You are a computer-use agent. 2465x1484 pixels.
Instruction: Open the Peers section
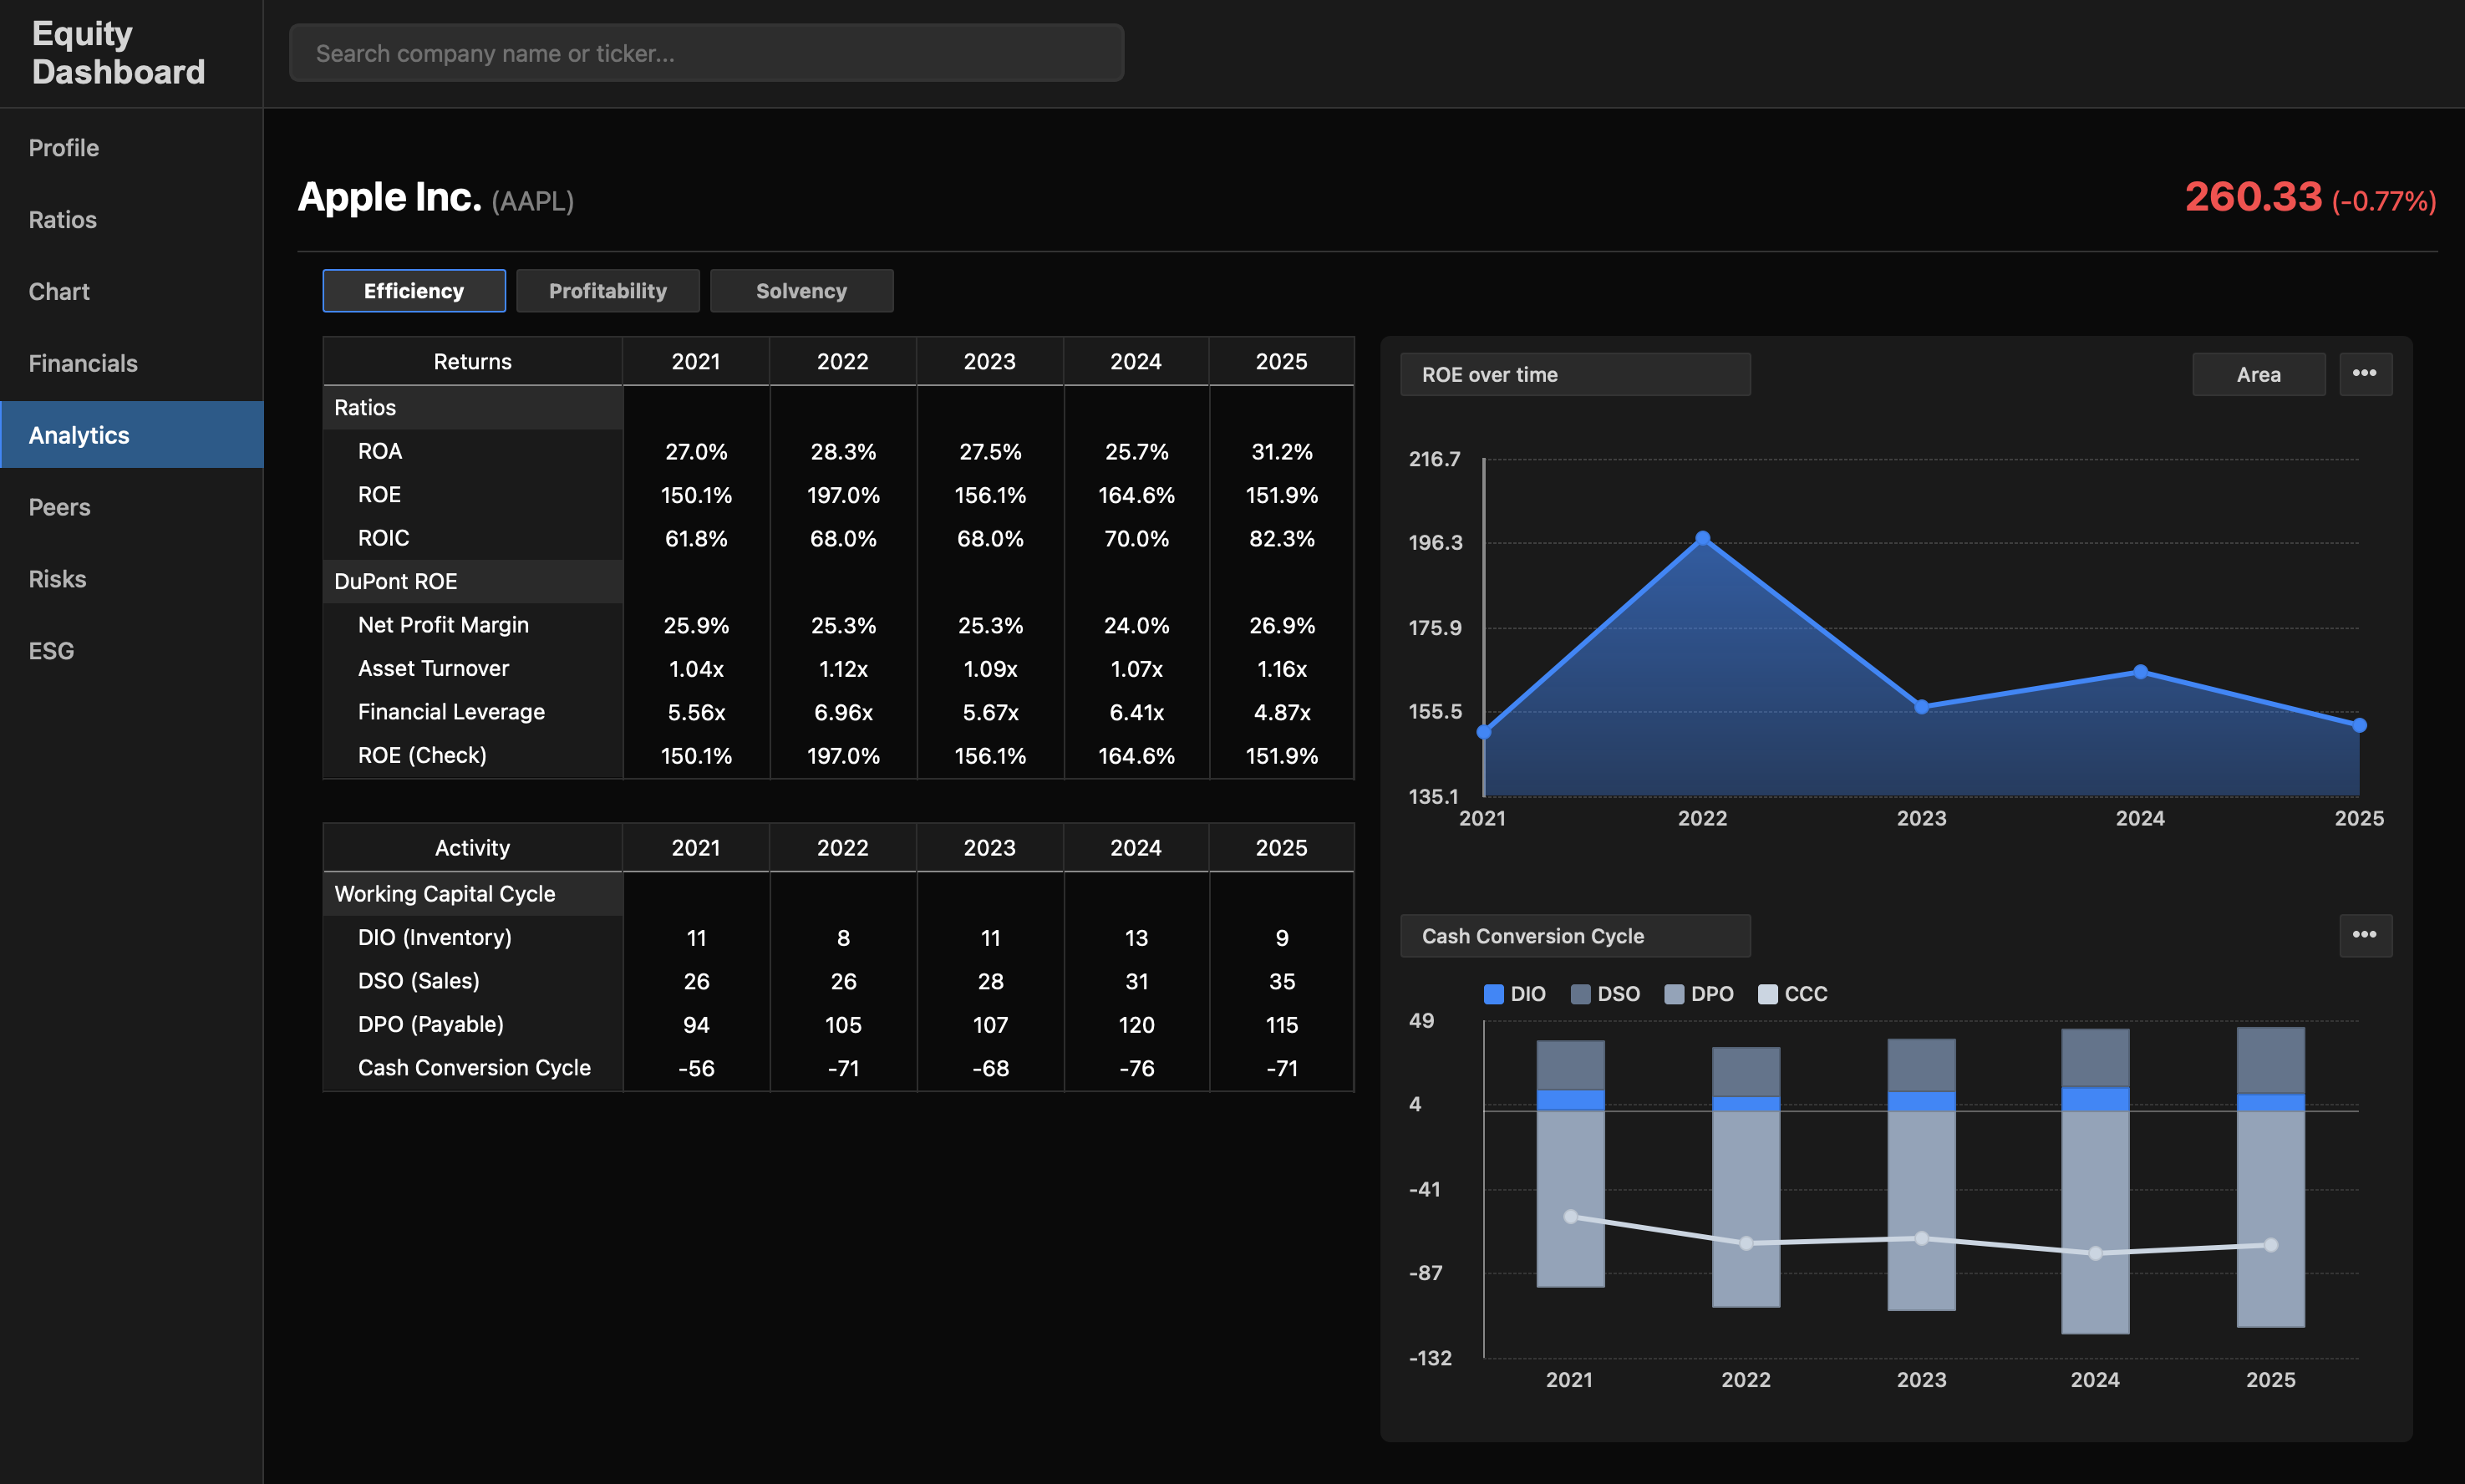tap(59, 507)
